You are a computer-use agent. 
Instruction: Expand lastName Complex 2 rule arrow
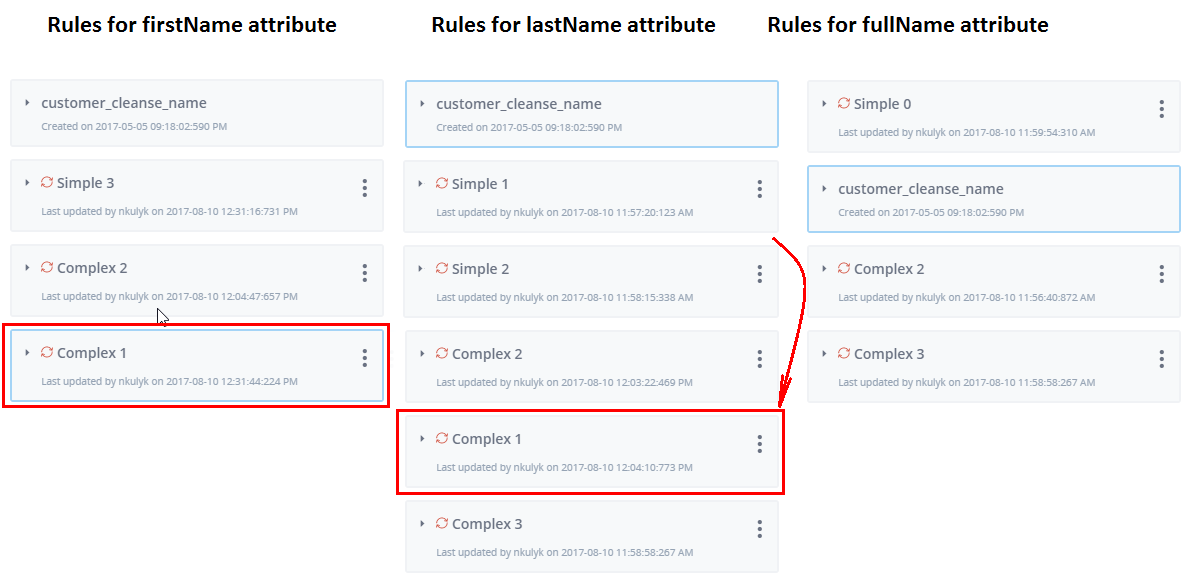422,354
